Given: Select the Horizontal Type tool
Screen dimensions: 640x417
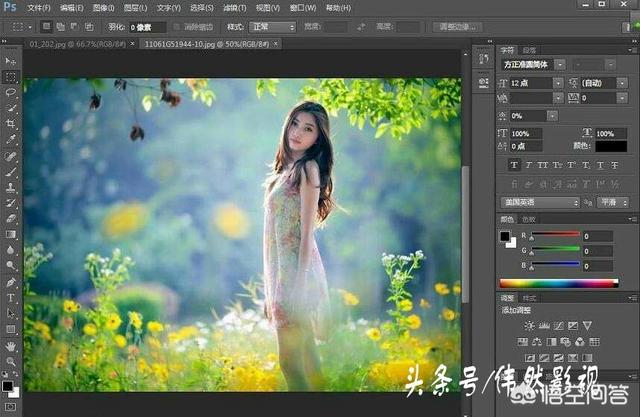Looking at the screenshot, I should click(10, 298).
